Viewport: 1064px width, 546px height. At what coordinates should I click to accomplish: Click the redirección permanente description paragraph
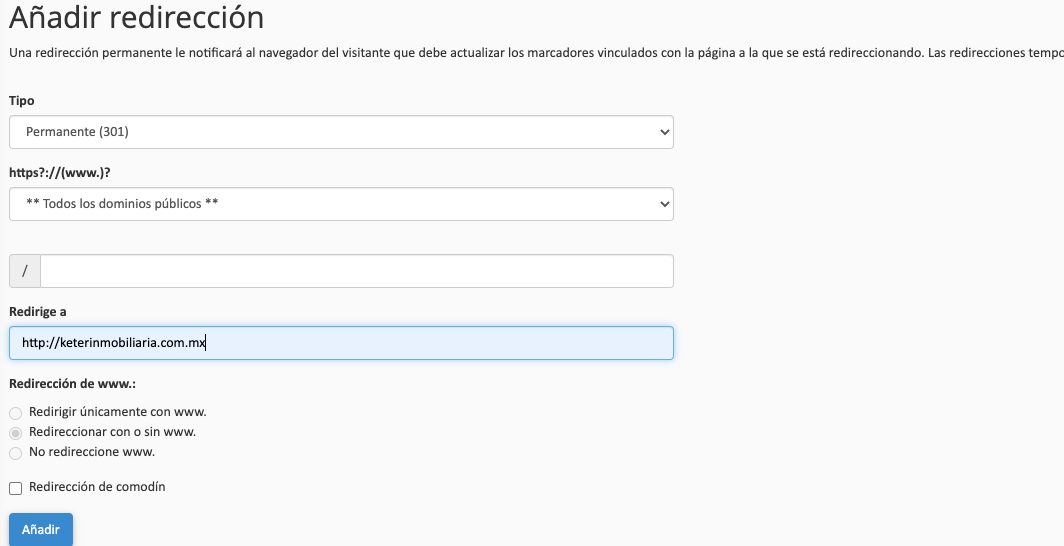tap(536, 53)
